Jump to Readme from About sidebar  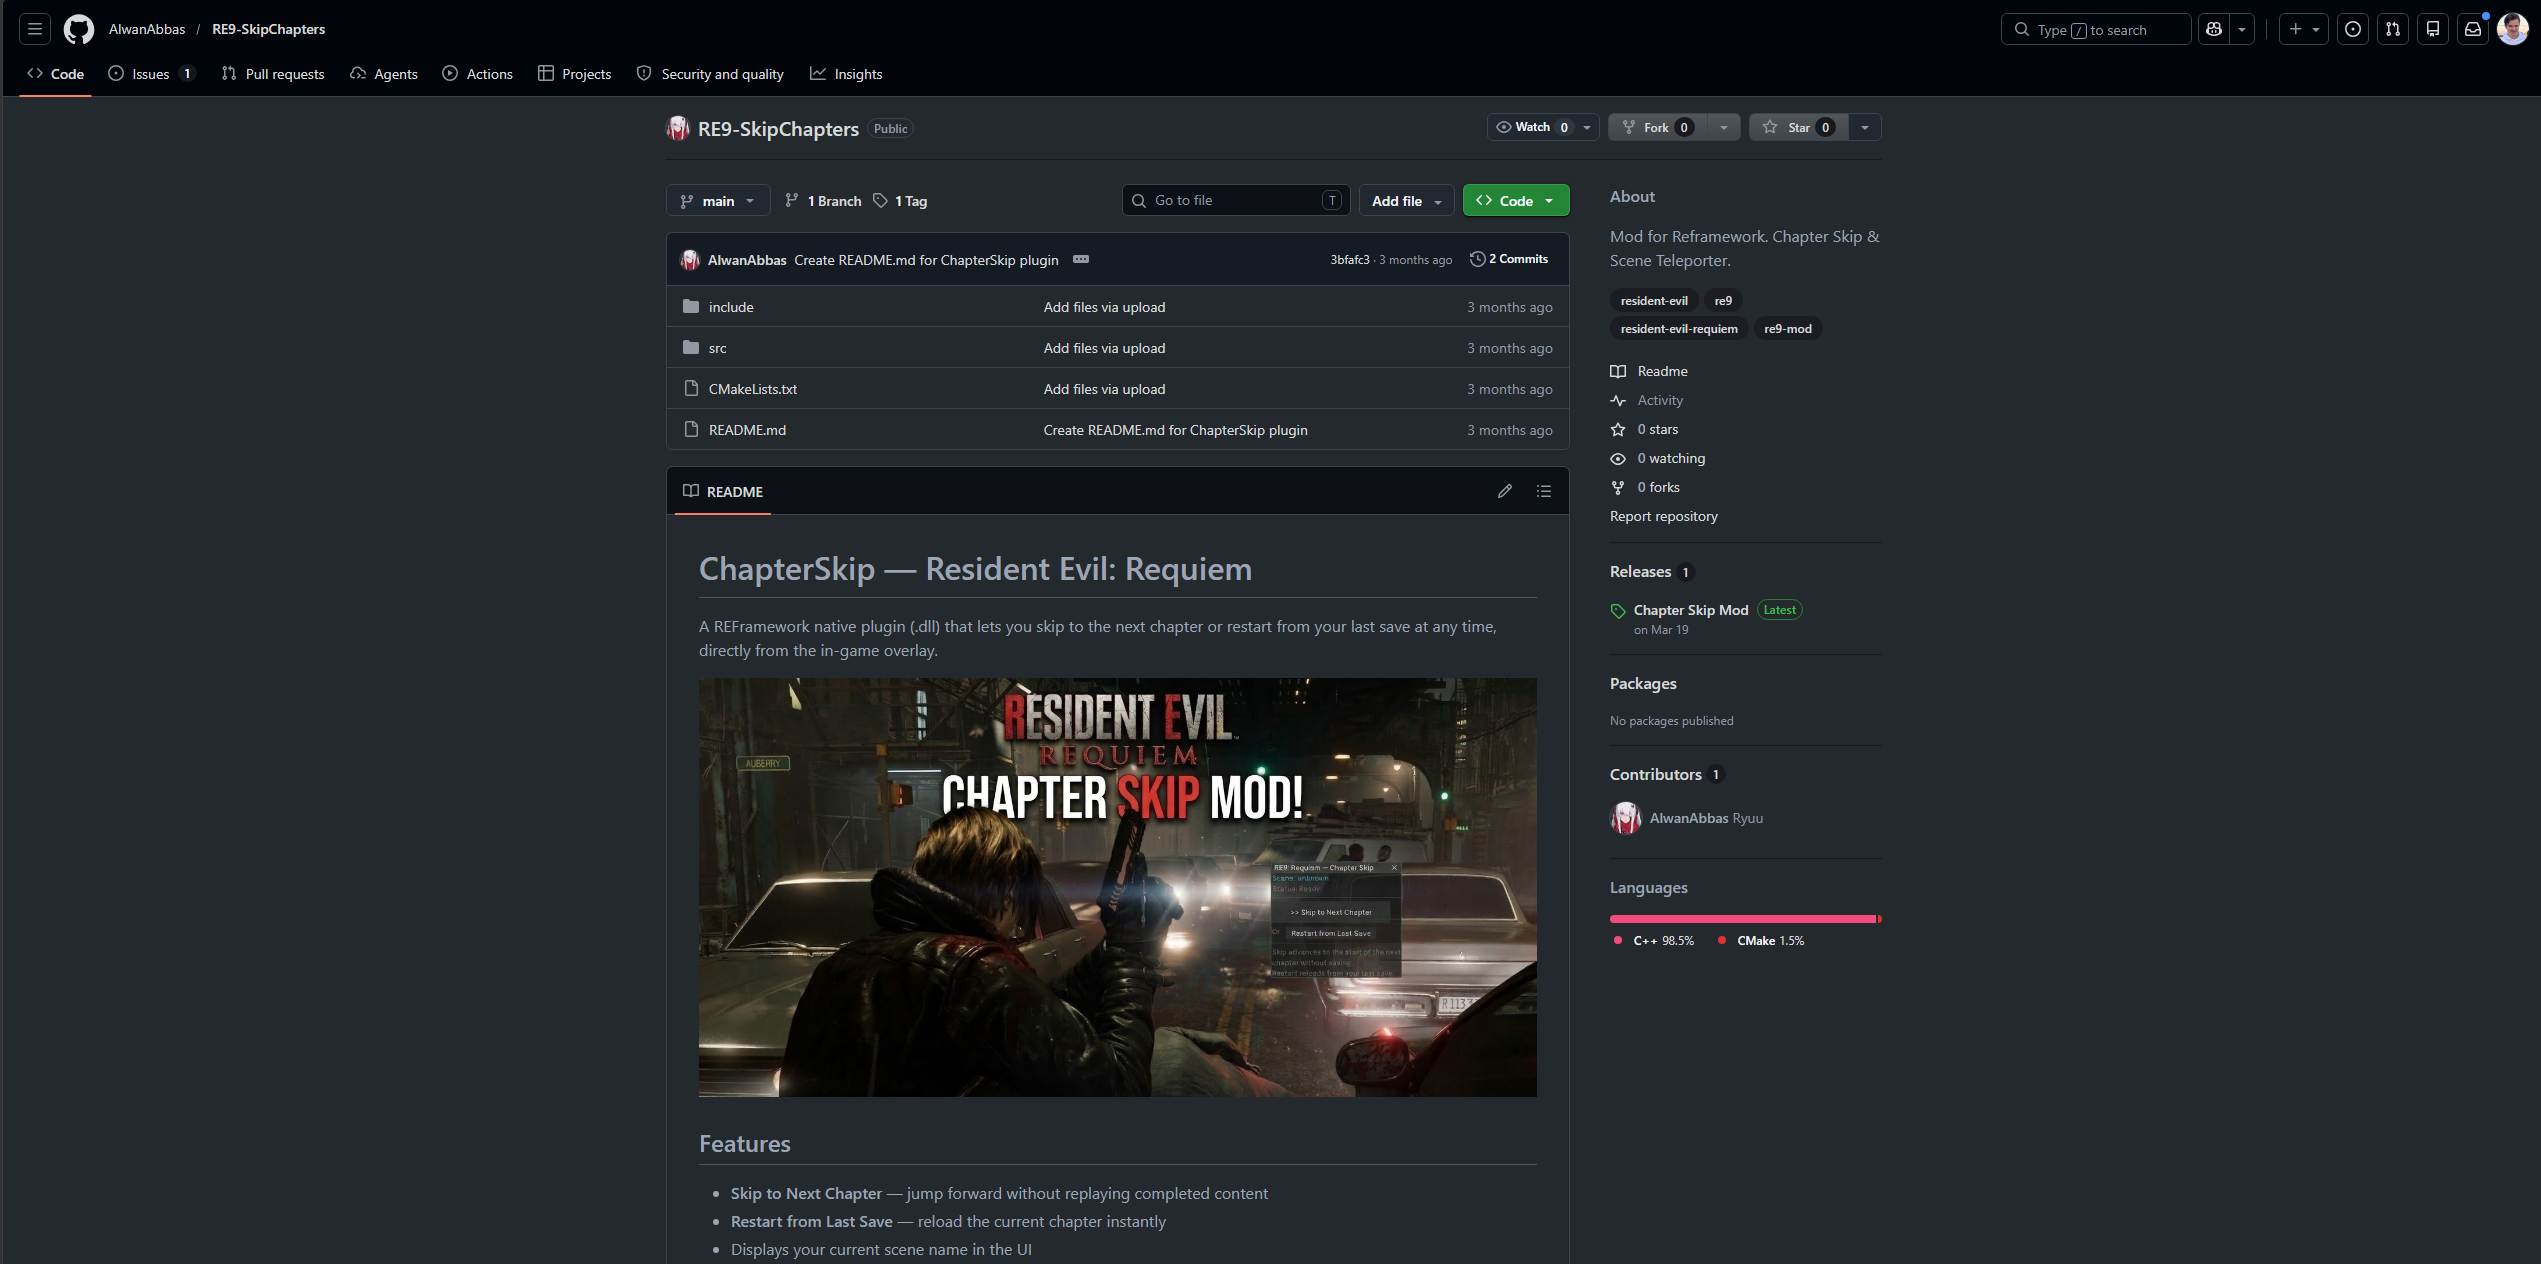tap(1649, 371)
